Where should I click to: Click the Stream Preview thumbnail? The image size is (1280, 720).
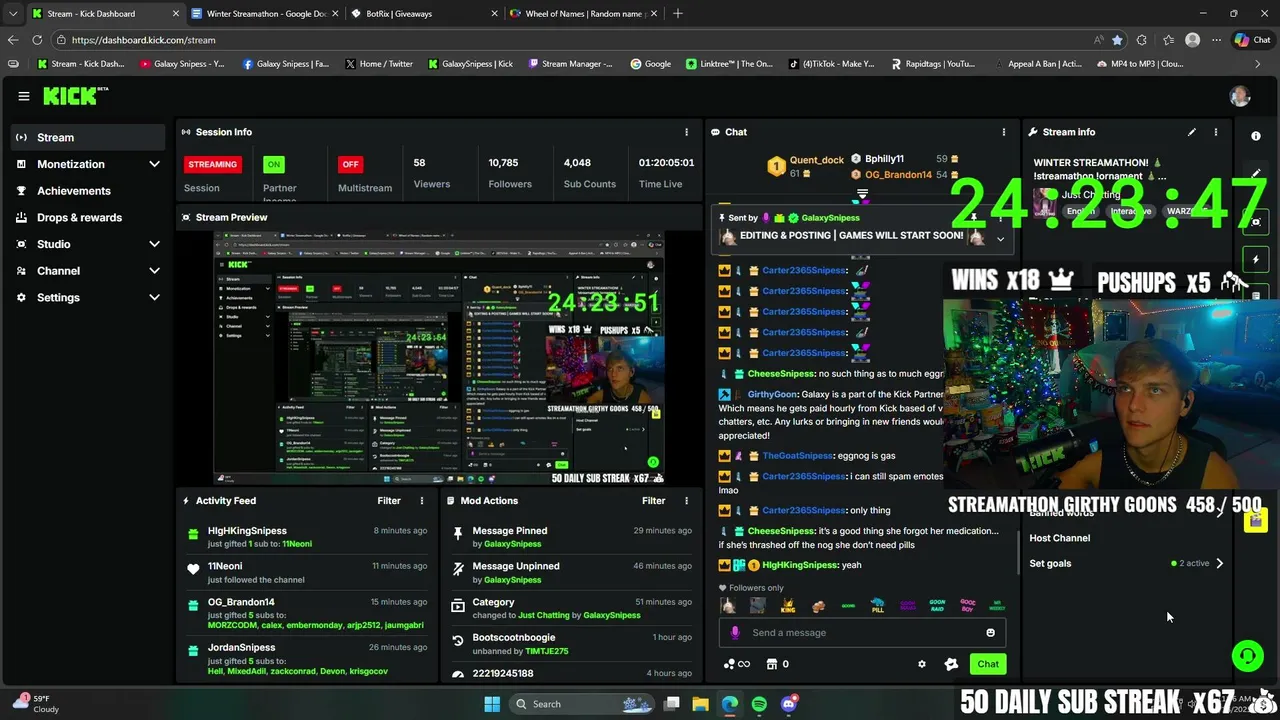pos(438,358)
